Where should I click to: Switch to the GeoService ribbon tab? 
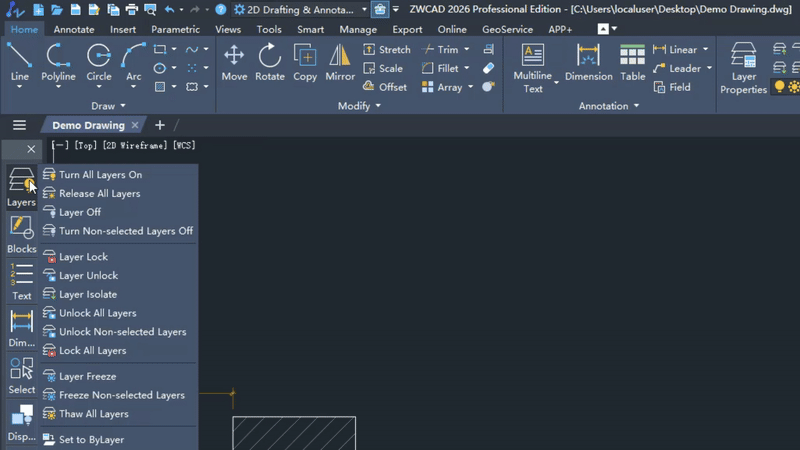[508, 30]
